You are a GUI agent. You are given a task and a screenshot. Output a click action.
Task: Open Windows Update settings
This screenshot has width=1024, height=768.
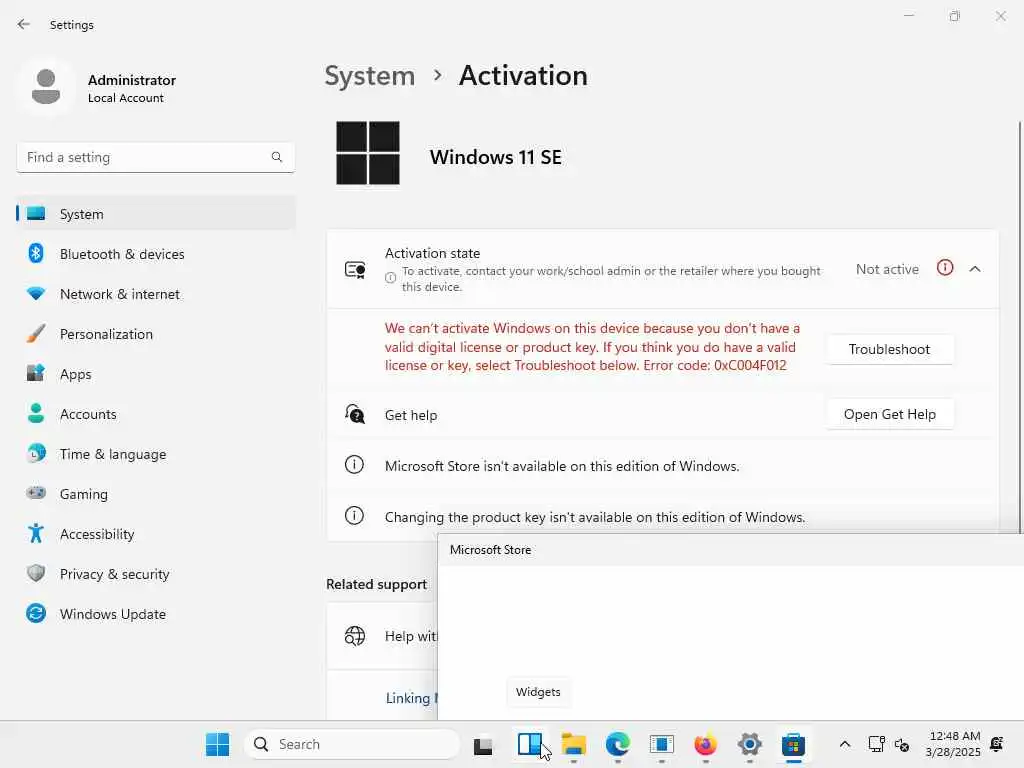point(155,614)
